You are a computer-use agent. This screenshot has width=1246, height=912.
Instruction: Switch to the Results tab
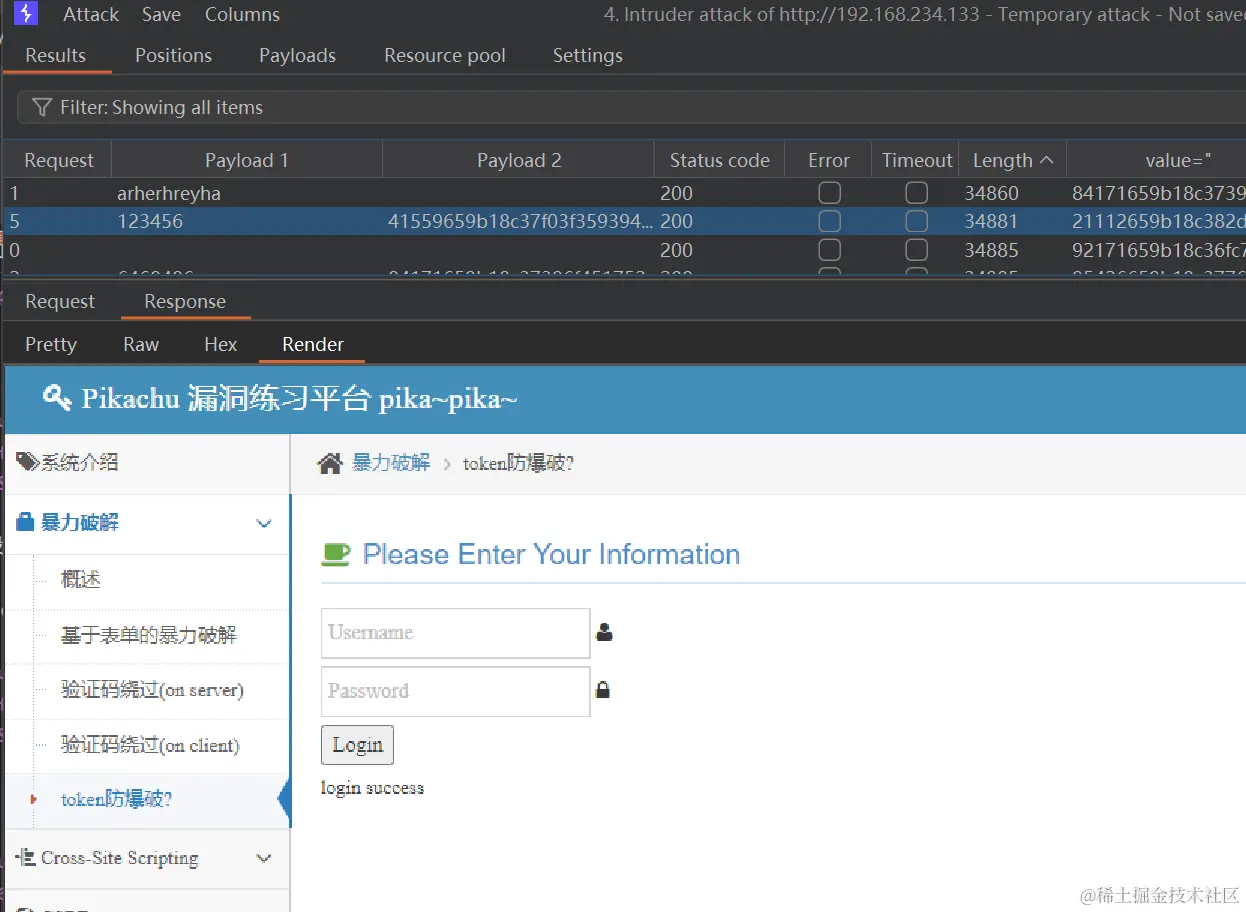(x=56, y=55)
